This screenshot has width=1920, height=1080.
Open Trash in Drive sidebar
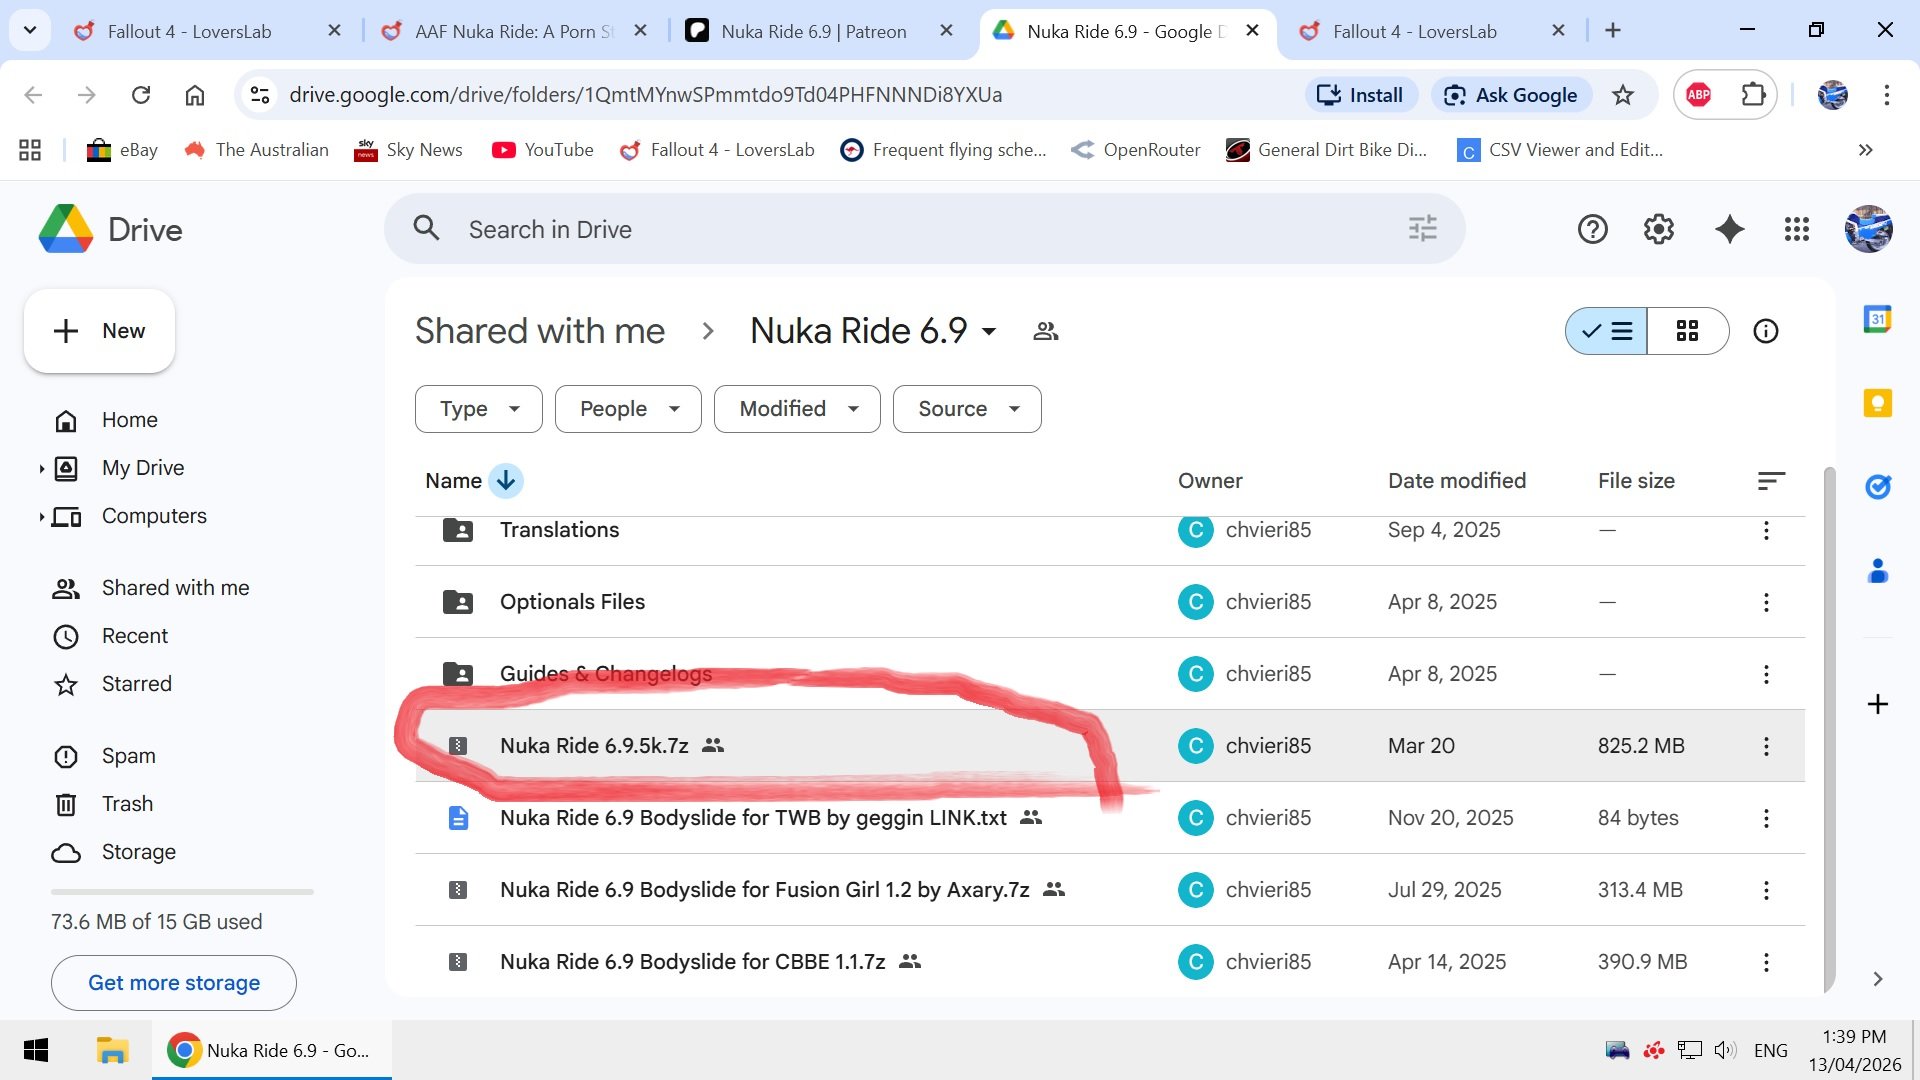coord(103,804)
